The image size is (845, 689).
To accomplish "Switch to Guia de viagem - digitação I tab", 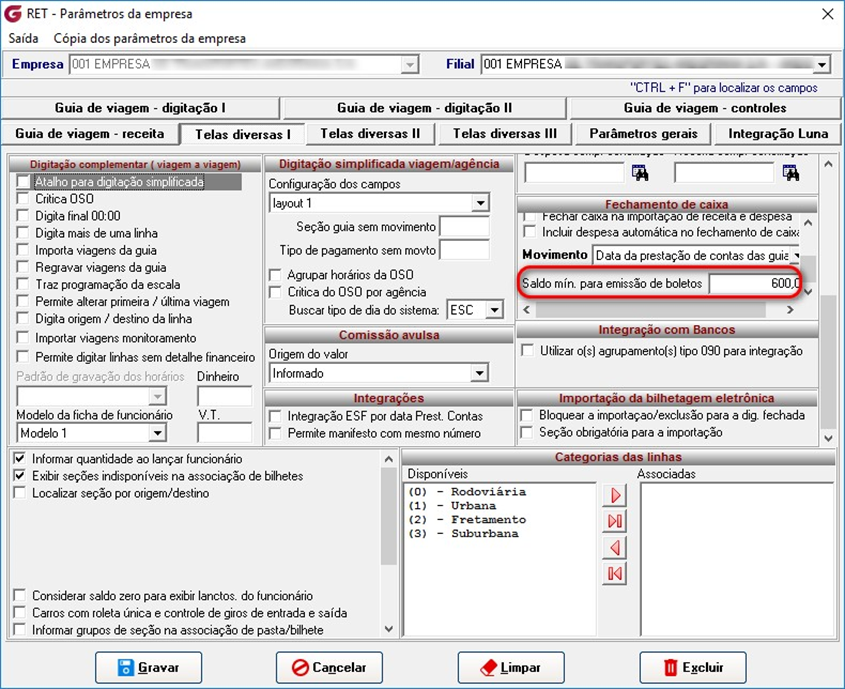I will pos(140,108).
